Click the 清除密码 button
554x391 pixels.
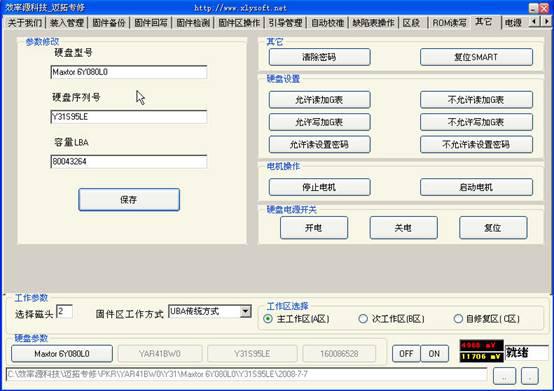tap(319, 57)
